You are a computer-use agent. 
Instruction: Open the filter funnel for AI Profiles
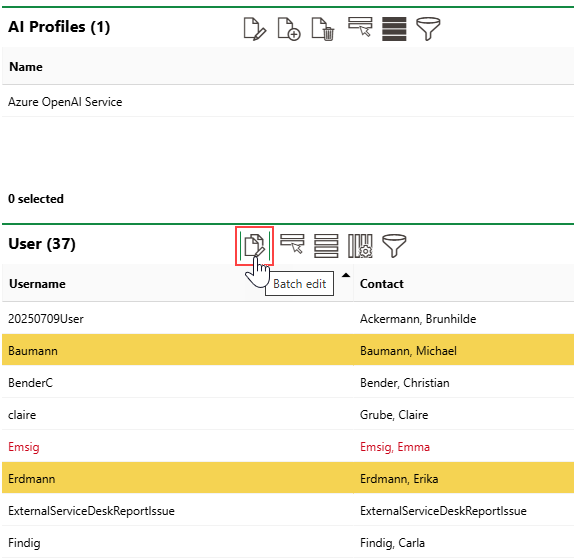click(428, 29)
